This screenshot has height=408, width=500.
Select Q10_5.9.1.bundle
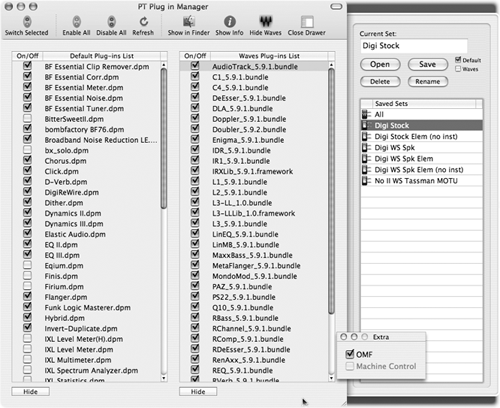[243, 308]
